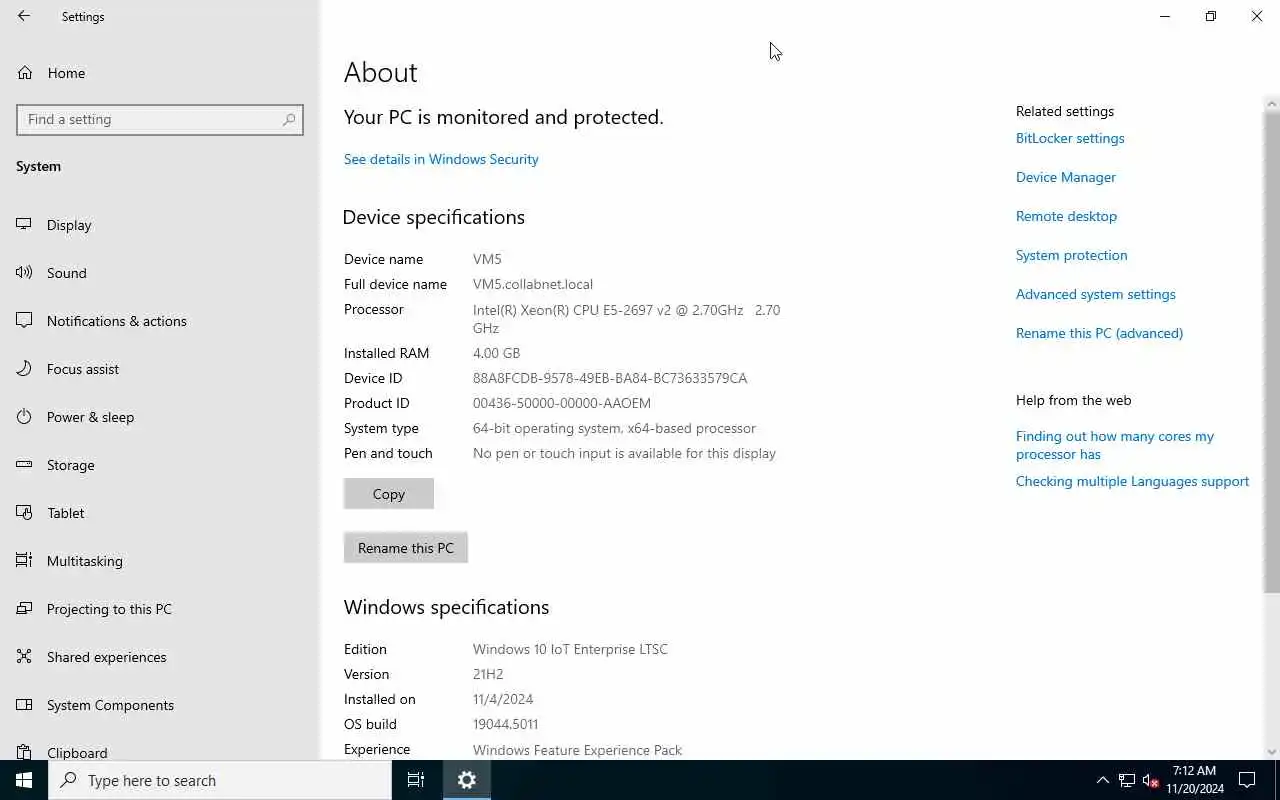1280x800 pixels.
Task: Close the Settings window
Action: click(1257, 16)
